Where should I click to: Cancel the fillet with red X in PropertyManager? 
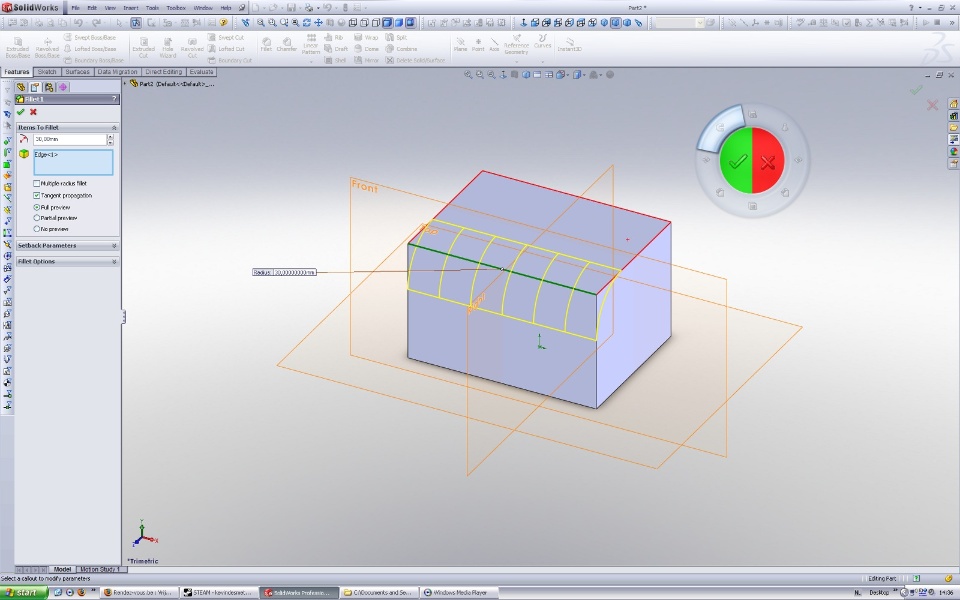point(33,112)
